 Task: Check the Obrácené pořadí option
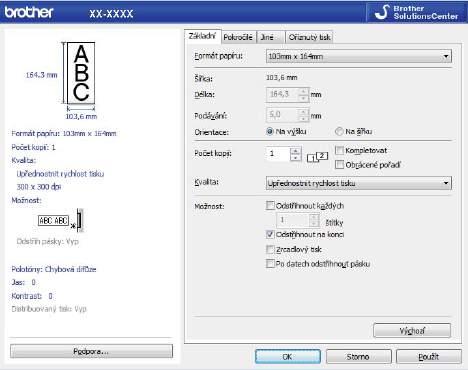[339, 164]
